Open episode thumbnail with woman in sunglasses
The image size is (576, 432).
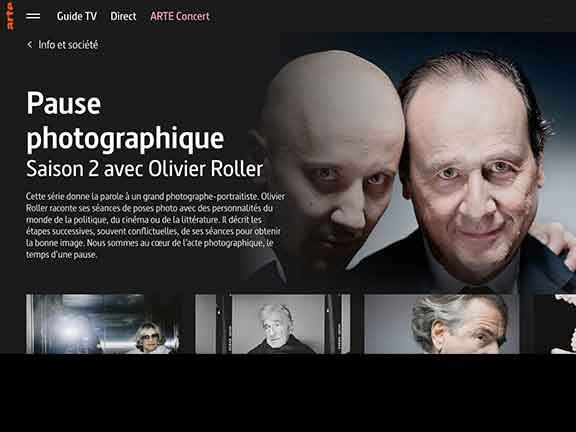pyautogui.click(x=103, y=324)
